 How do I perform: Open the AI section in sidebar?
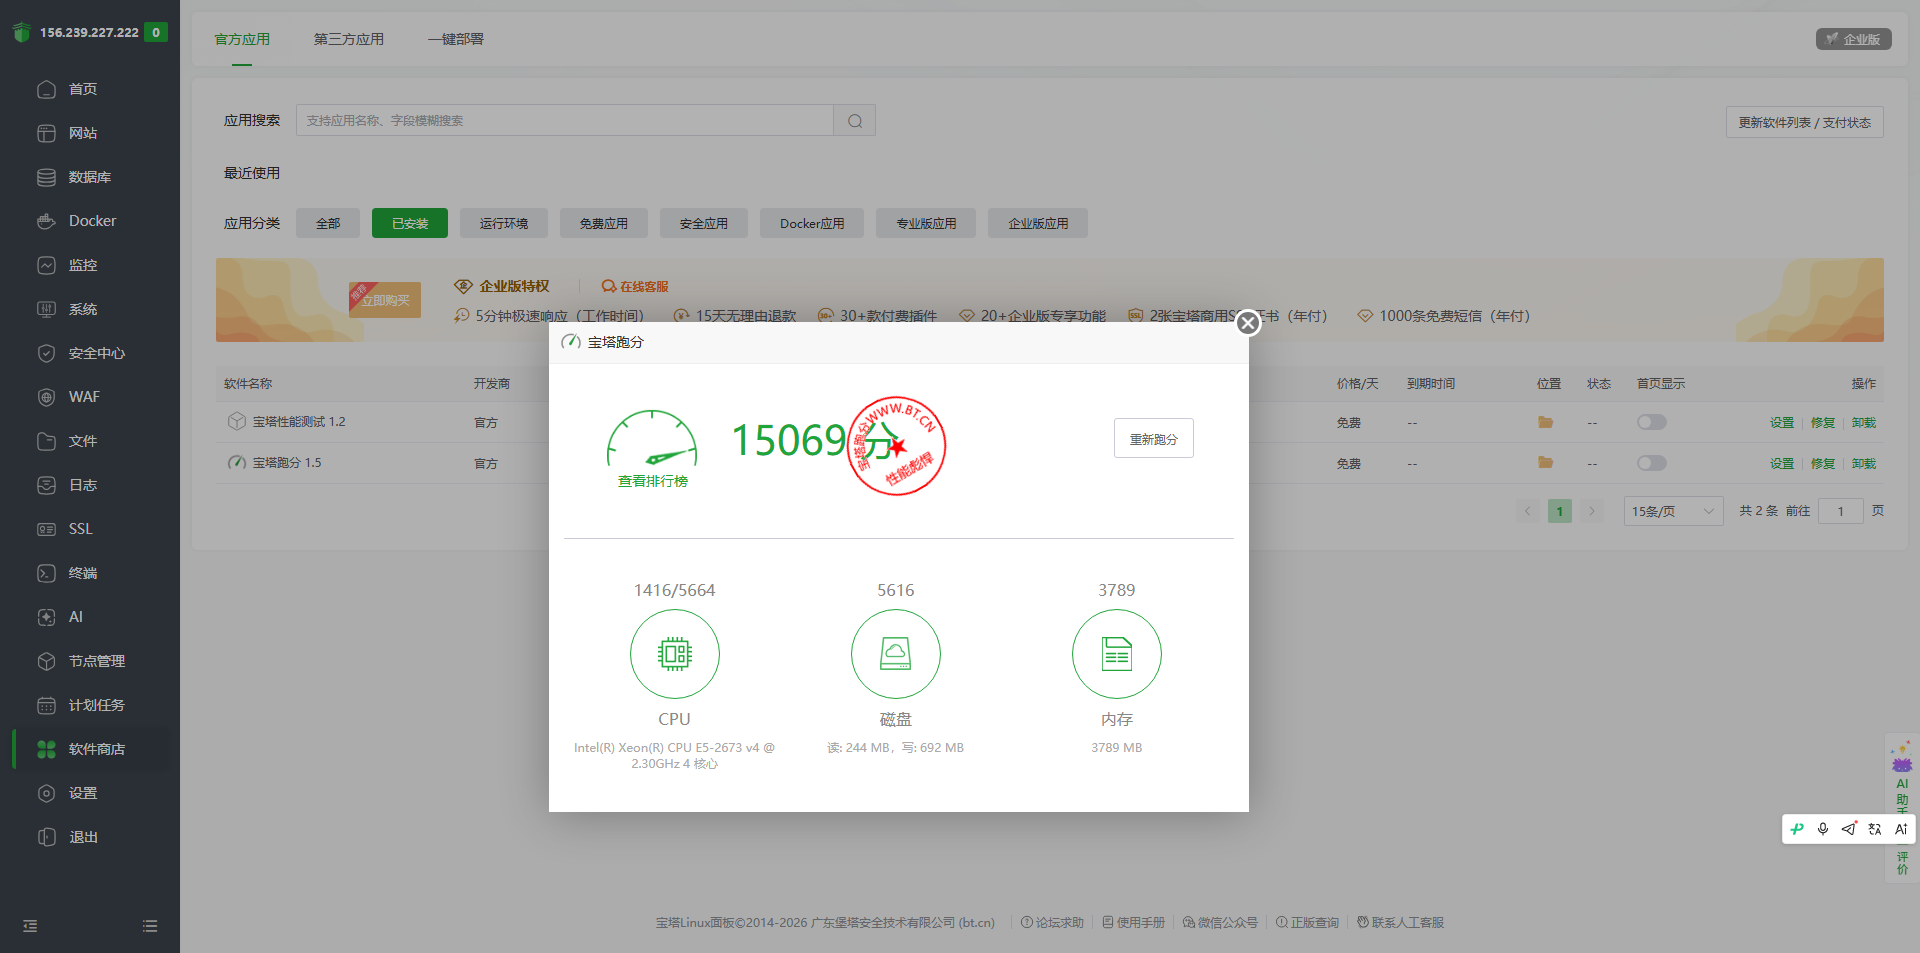click(76, 617)
